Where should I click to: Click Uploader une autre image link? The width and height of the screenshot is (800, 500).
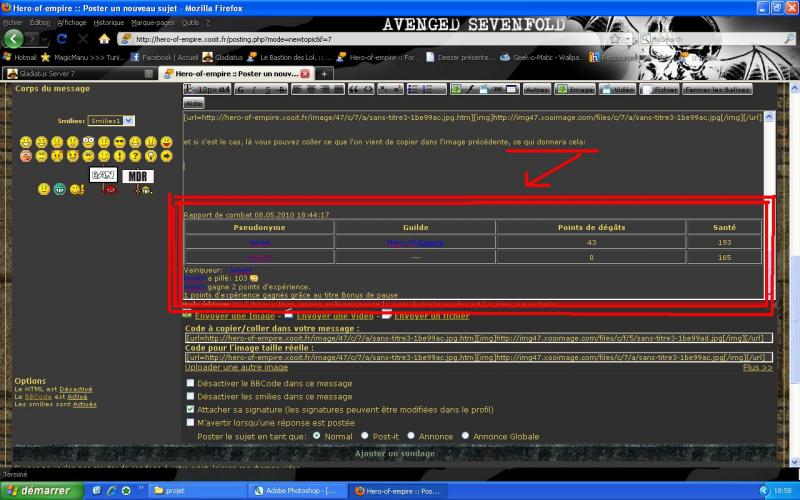click(236, 367)
